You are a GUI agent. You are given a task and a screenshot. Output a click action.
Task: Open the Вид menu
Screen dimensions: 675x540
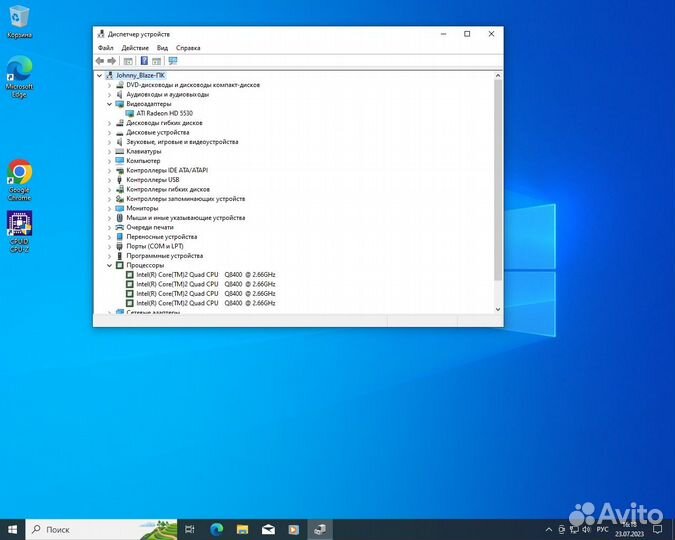[x=162, y=48]
